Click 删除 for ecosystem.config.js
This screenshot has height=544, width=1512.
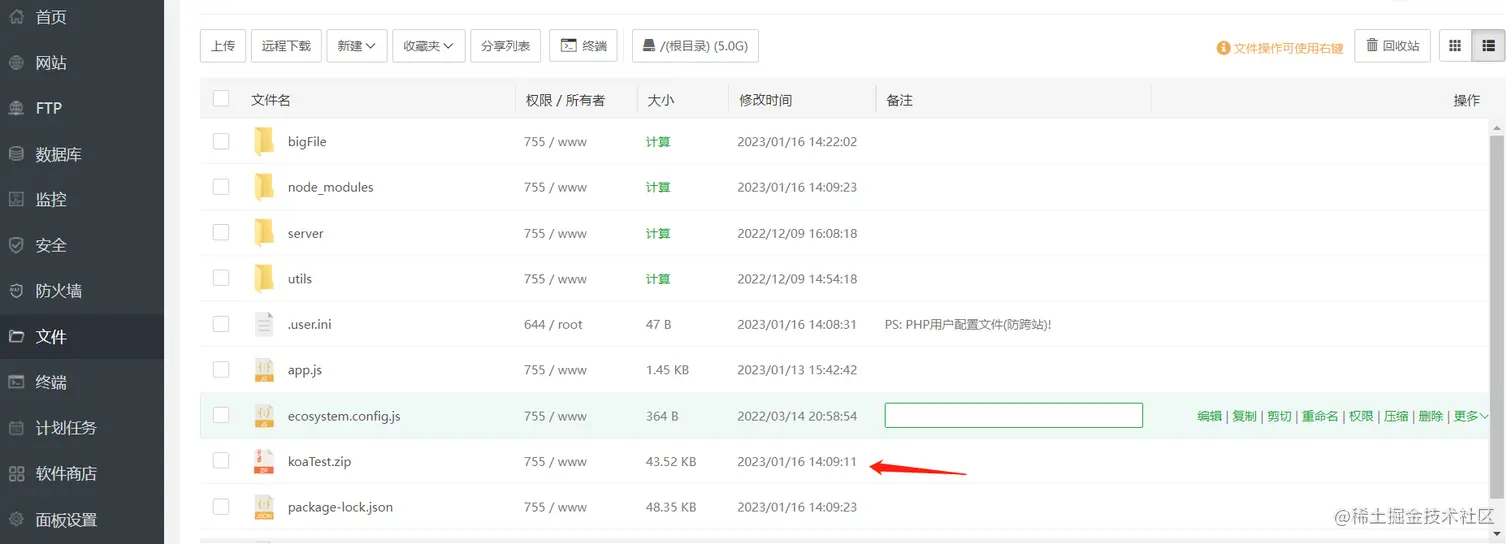click(x=1431, y=416)
